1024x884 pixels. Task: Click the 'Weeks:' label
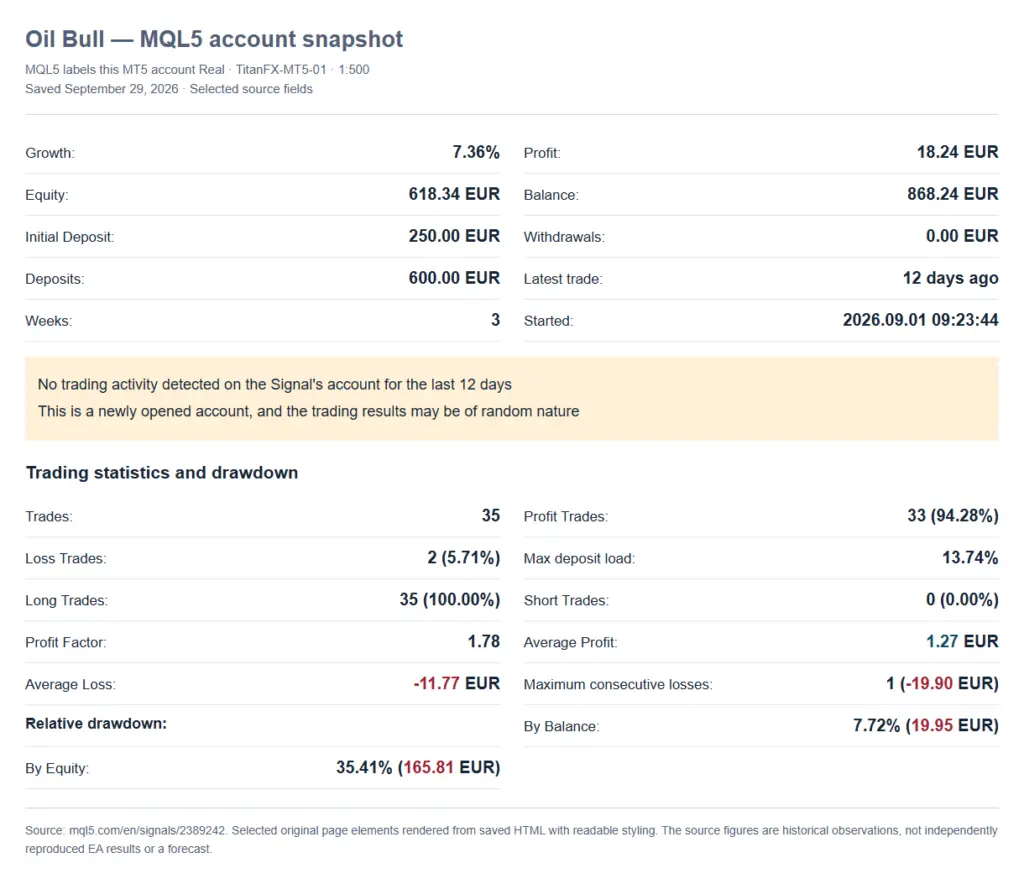49,321
